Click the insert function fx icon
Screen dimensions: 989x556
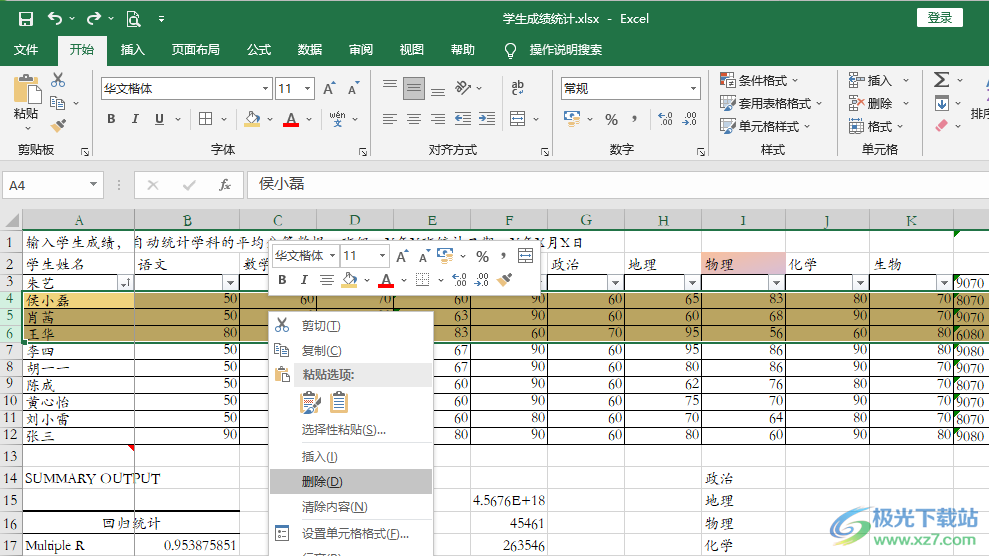point(225,185)
